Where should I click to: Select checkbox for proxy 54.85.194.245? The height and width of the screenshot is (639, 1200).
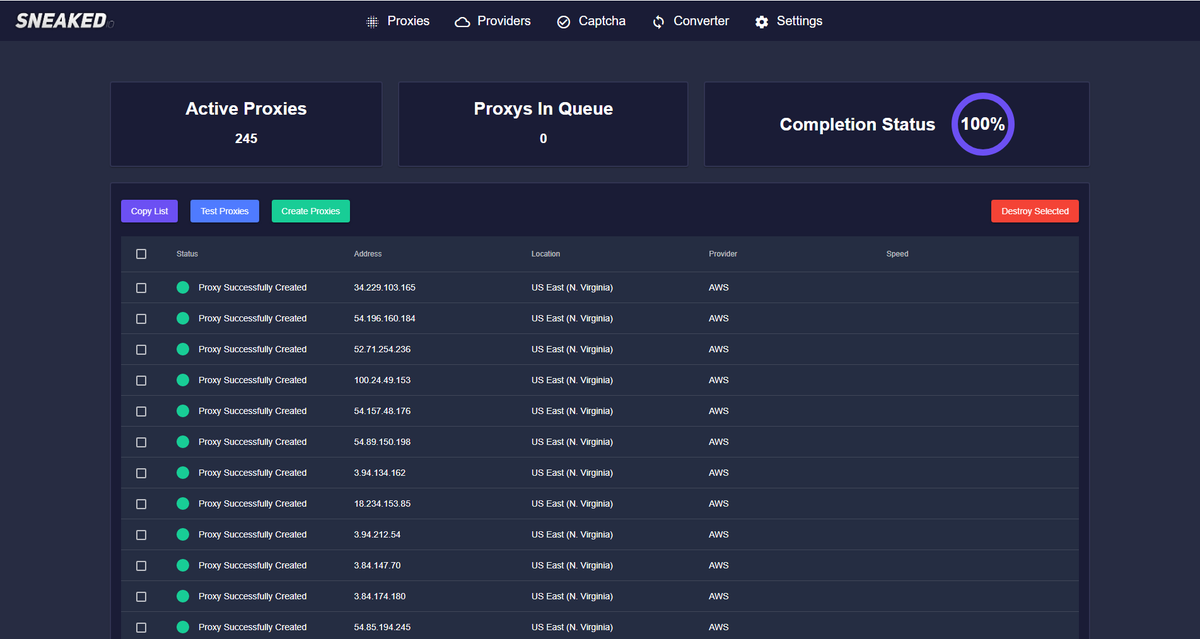point(141,628)
